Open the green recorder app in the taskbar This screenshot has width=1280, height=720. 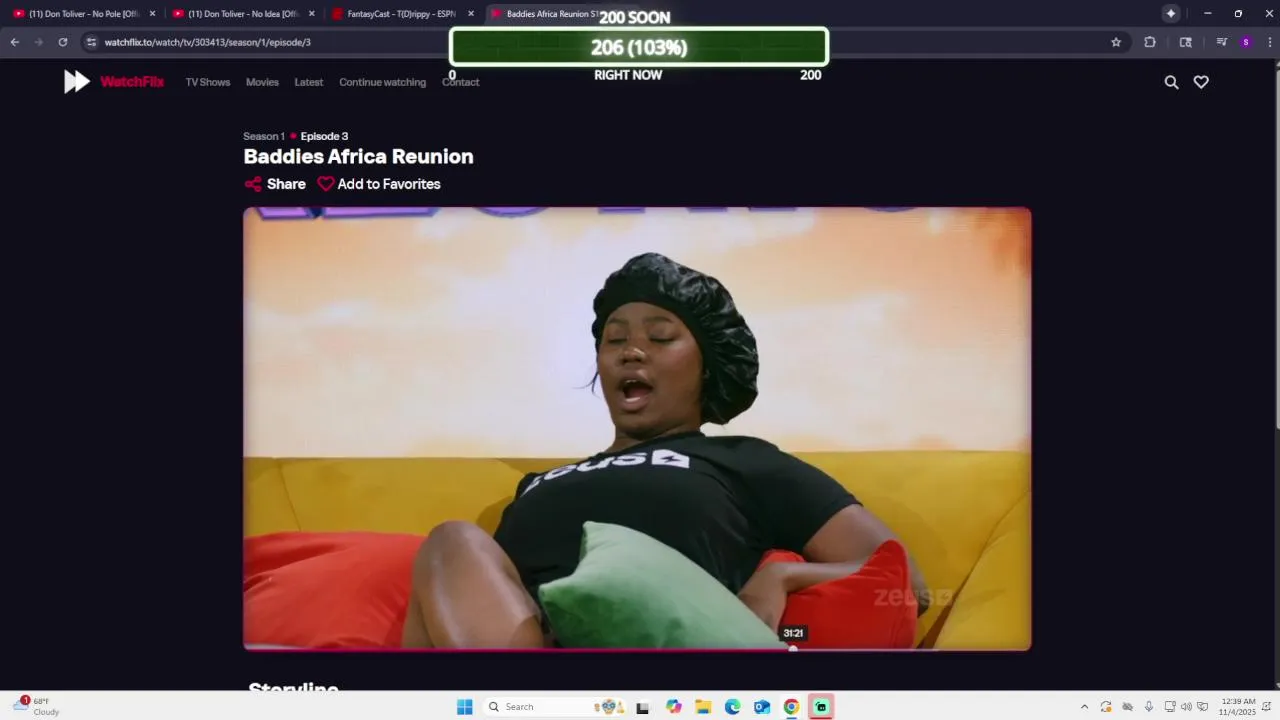point(821,707)
